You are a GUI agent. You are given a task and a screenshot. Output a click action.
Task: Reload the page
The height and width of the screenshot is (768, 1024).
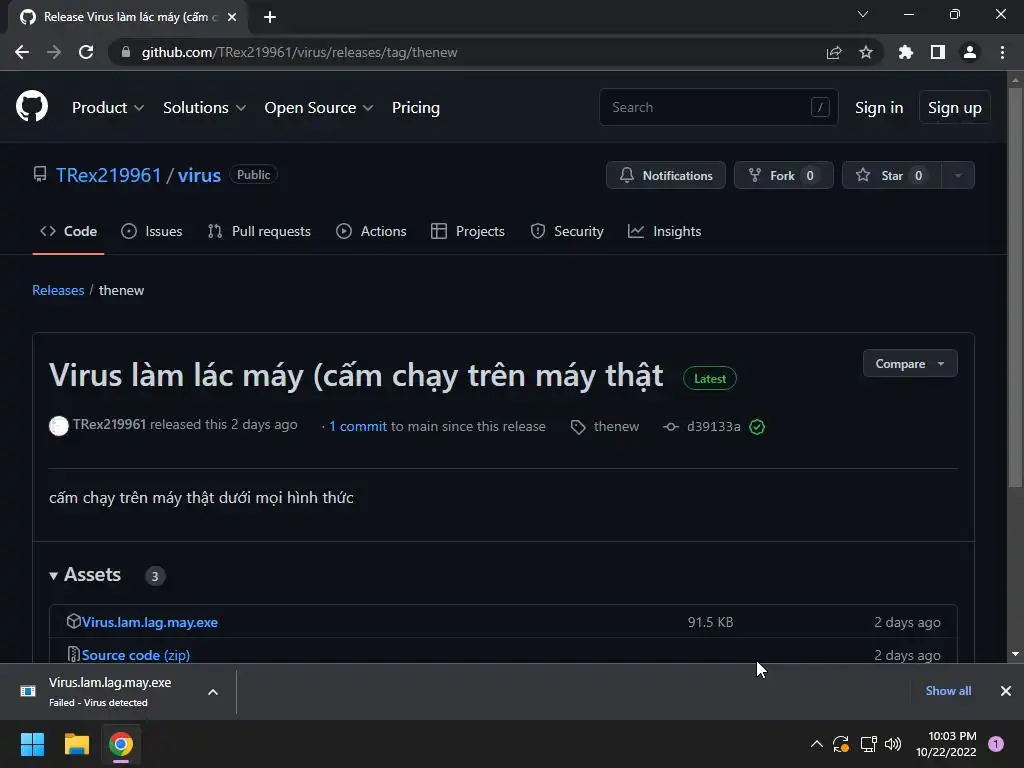(86, 52)
